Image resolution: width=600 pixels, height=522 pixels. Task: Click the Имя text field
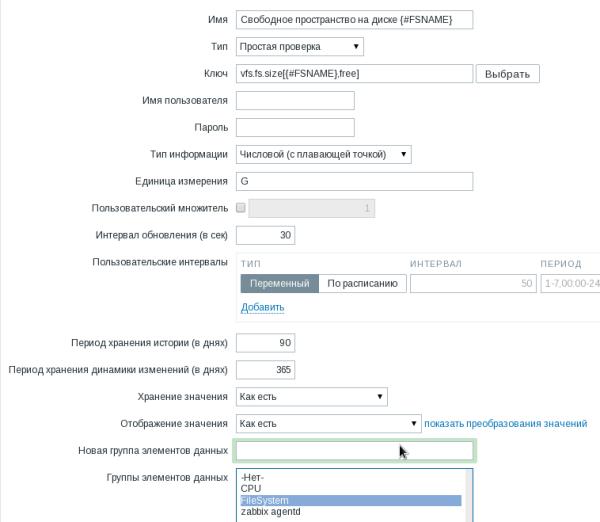353,19
